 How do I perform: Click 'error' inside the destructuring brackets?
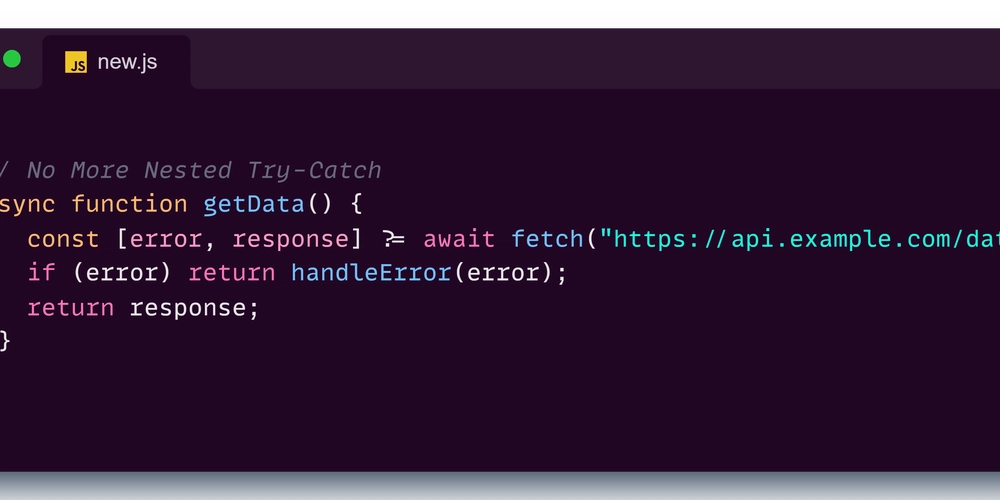[166, 239]
